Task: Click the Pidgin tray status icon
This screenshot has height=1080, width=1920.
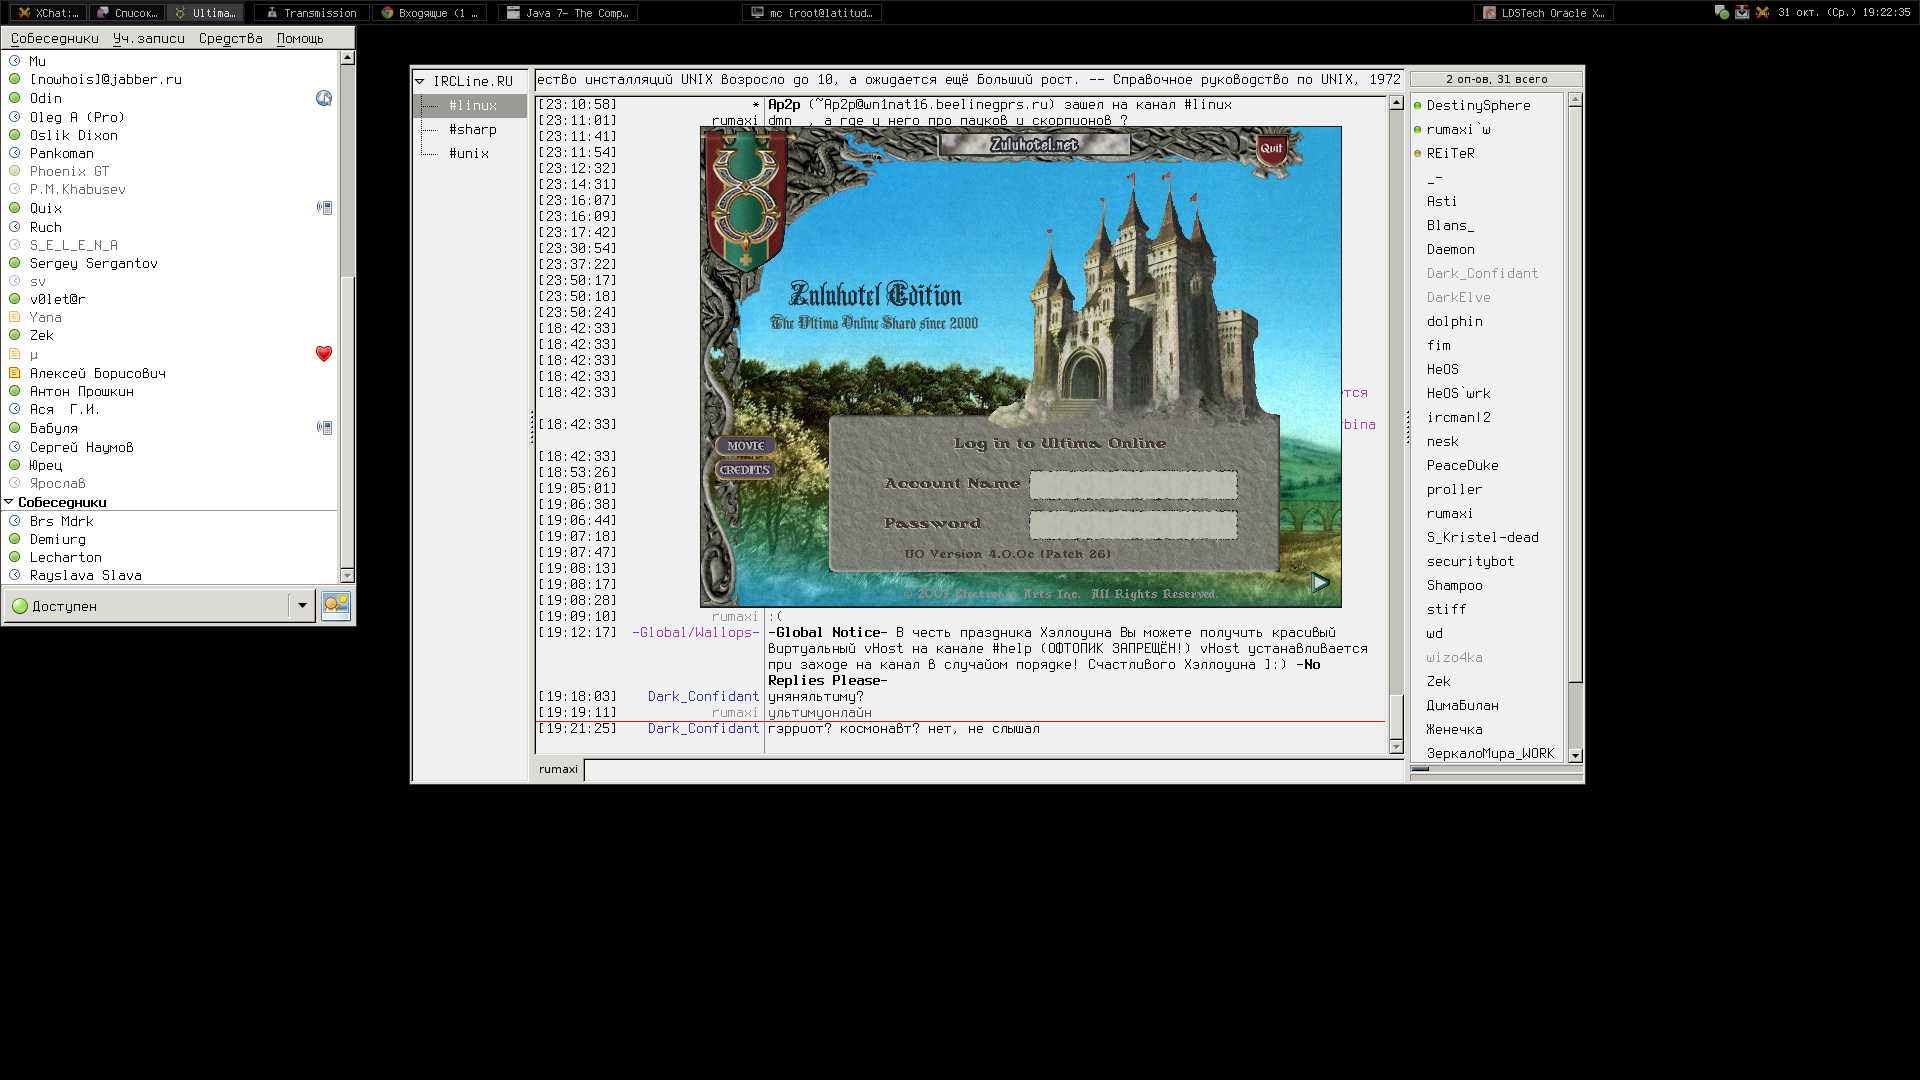Action: click(1721, 12)
